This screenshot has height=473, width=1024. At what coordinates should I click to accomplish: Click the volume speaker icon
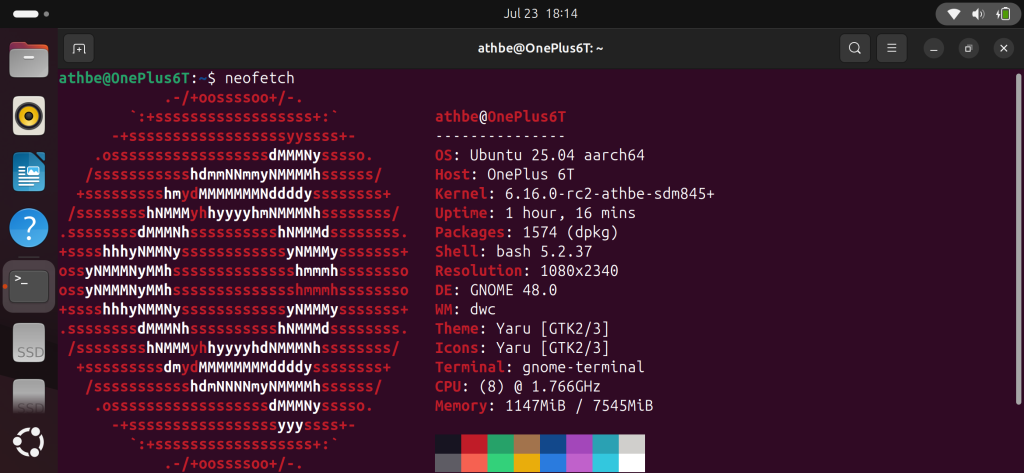(x=979, y=15)
